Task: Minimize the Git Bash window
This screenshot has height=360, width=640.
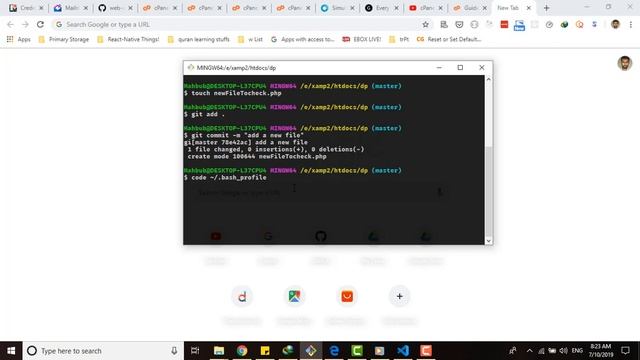Action: click(x=439, y=67)
